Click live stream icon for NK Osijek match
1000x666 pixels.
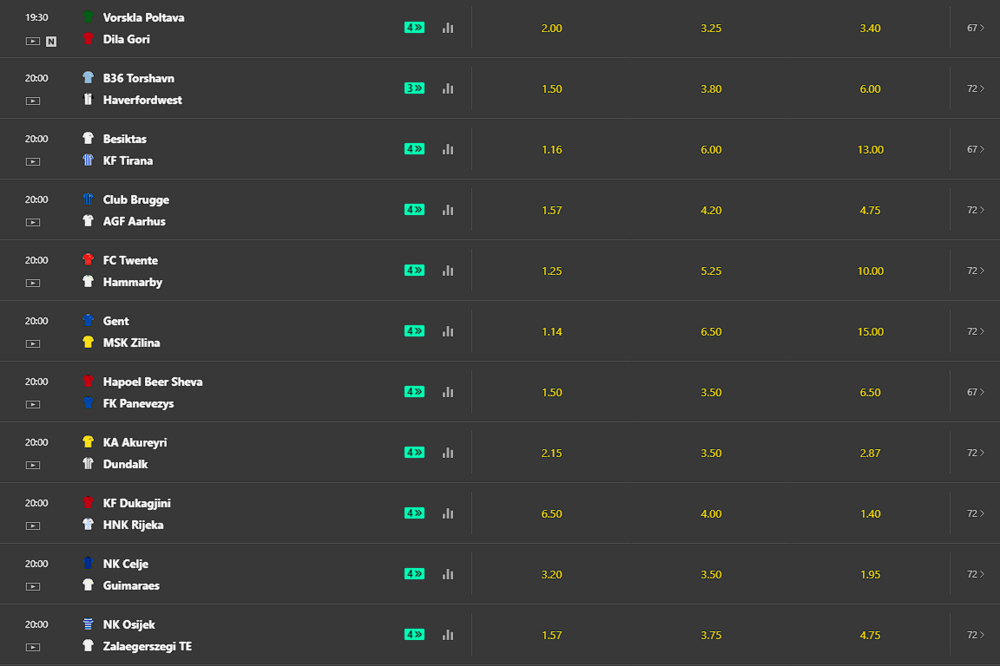point(33,647)
